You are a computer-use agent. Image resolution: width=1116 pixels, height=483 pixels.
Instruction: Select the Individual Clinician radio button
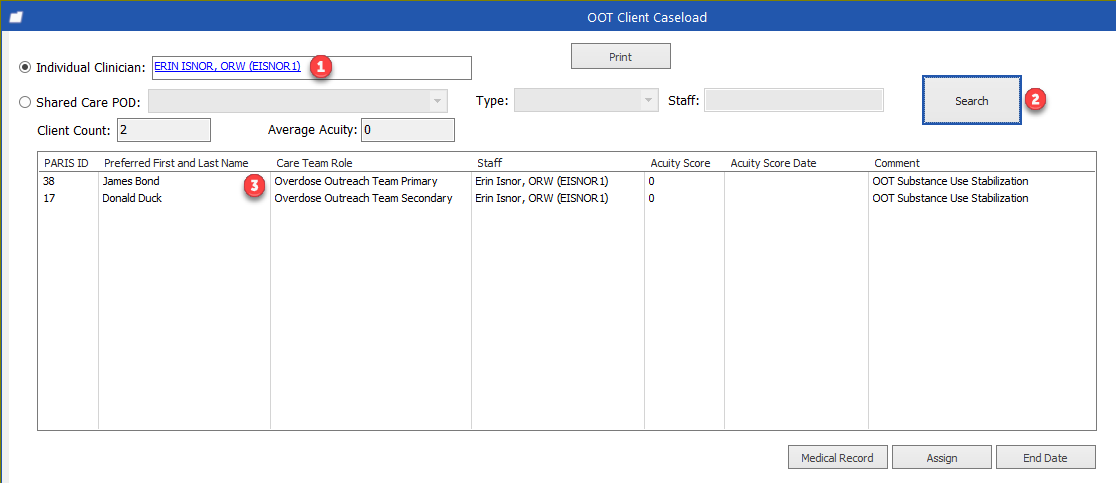click(26, 67)
